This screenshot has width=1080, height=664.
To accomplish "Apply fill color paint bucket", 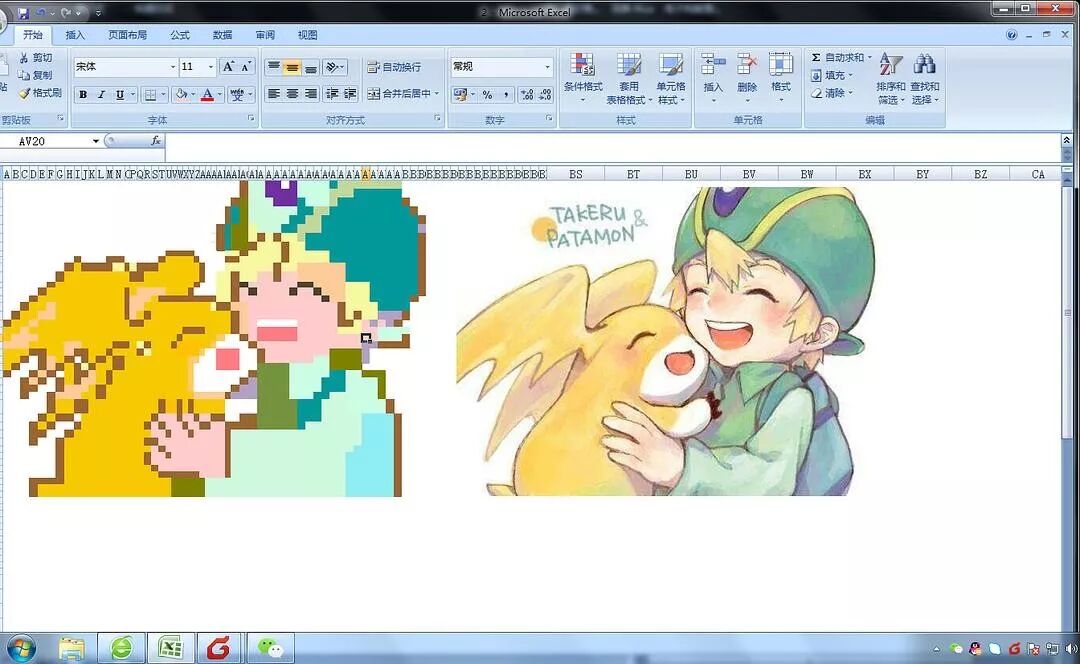I will [181, 94].
